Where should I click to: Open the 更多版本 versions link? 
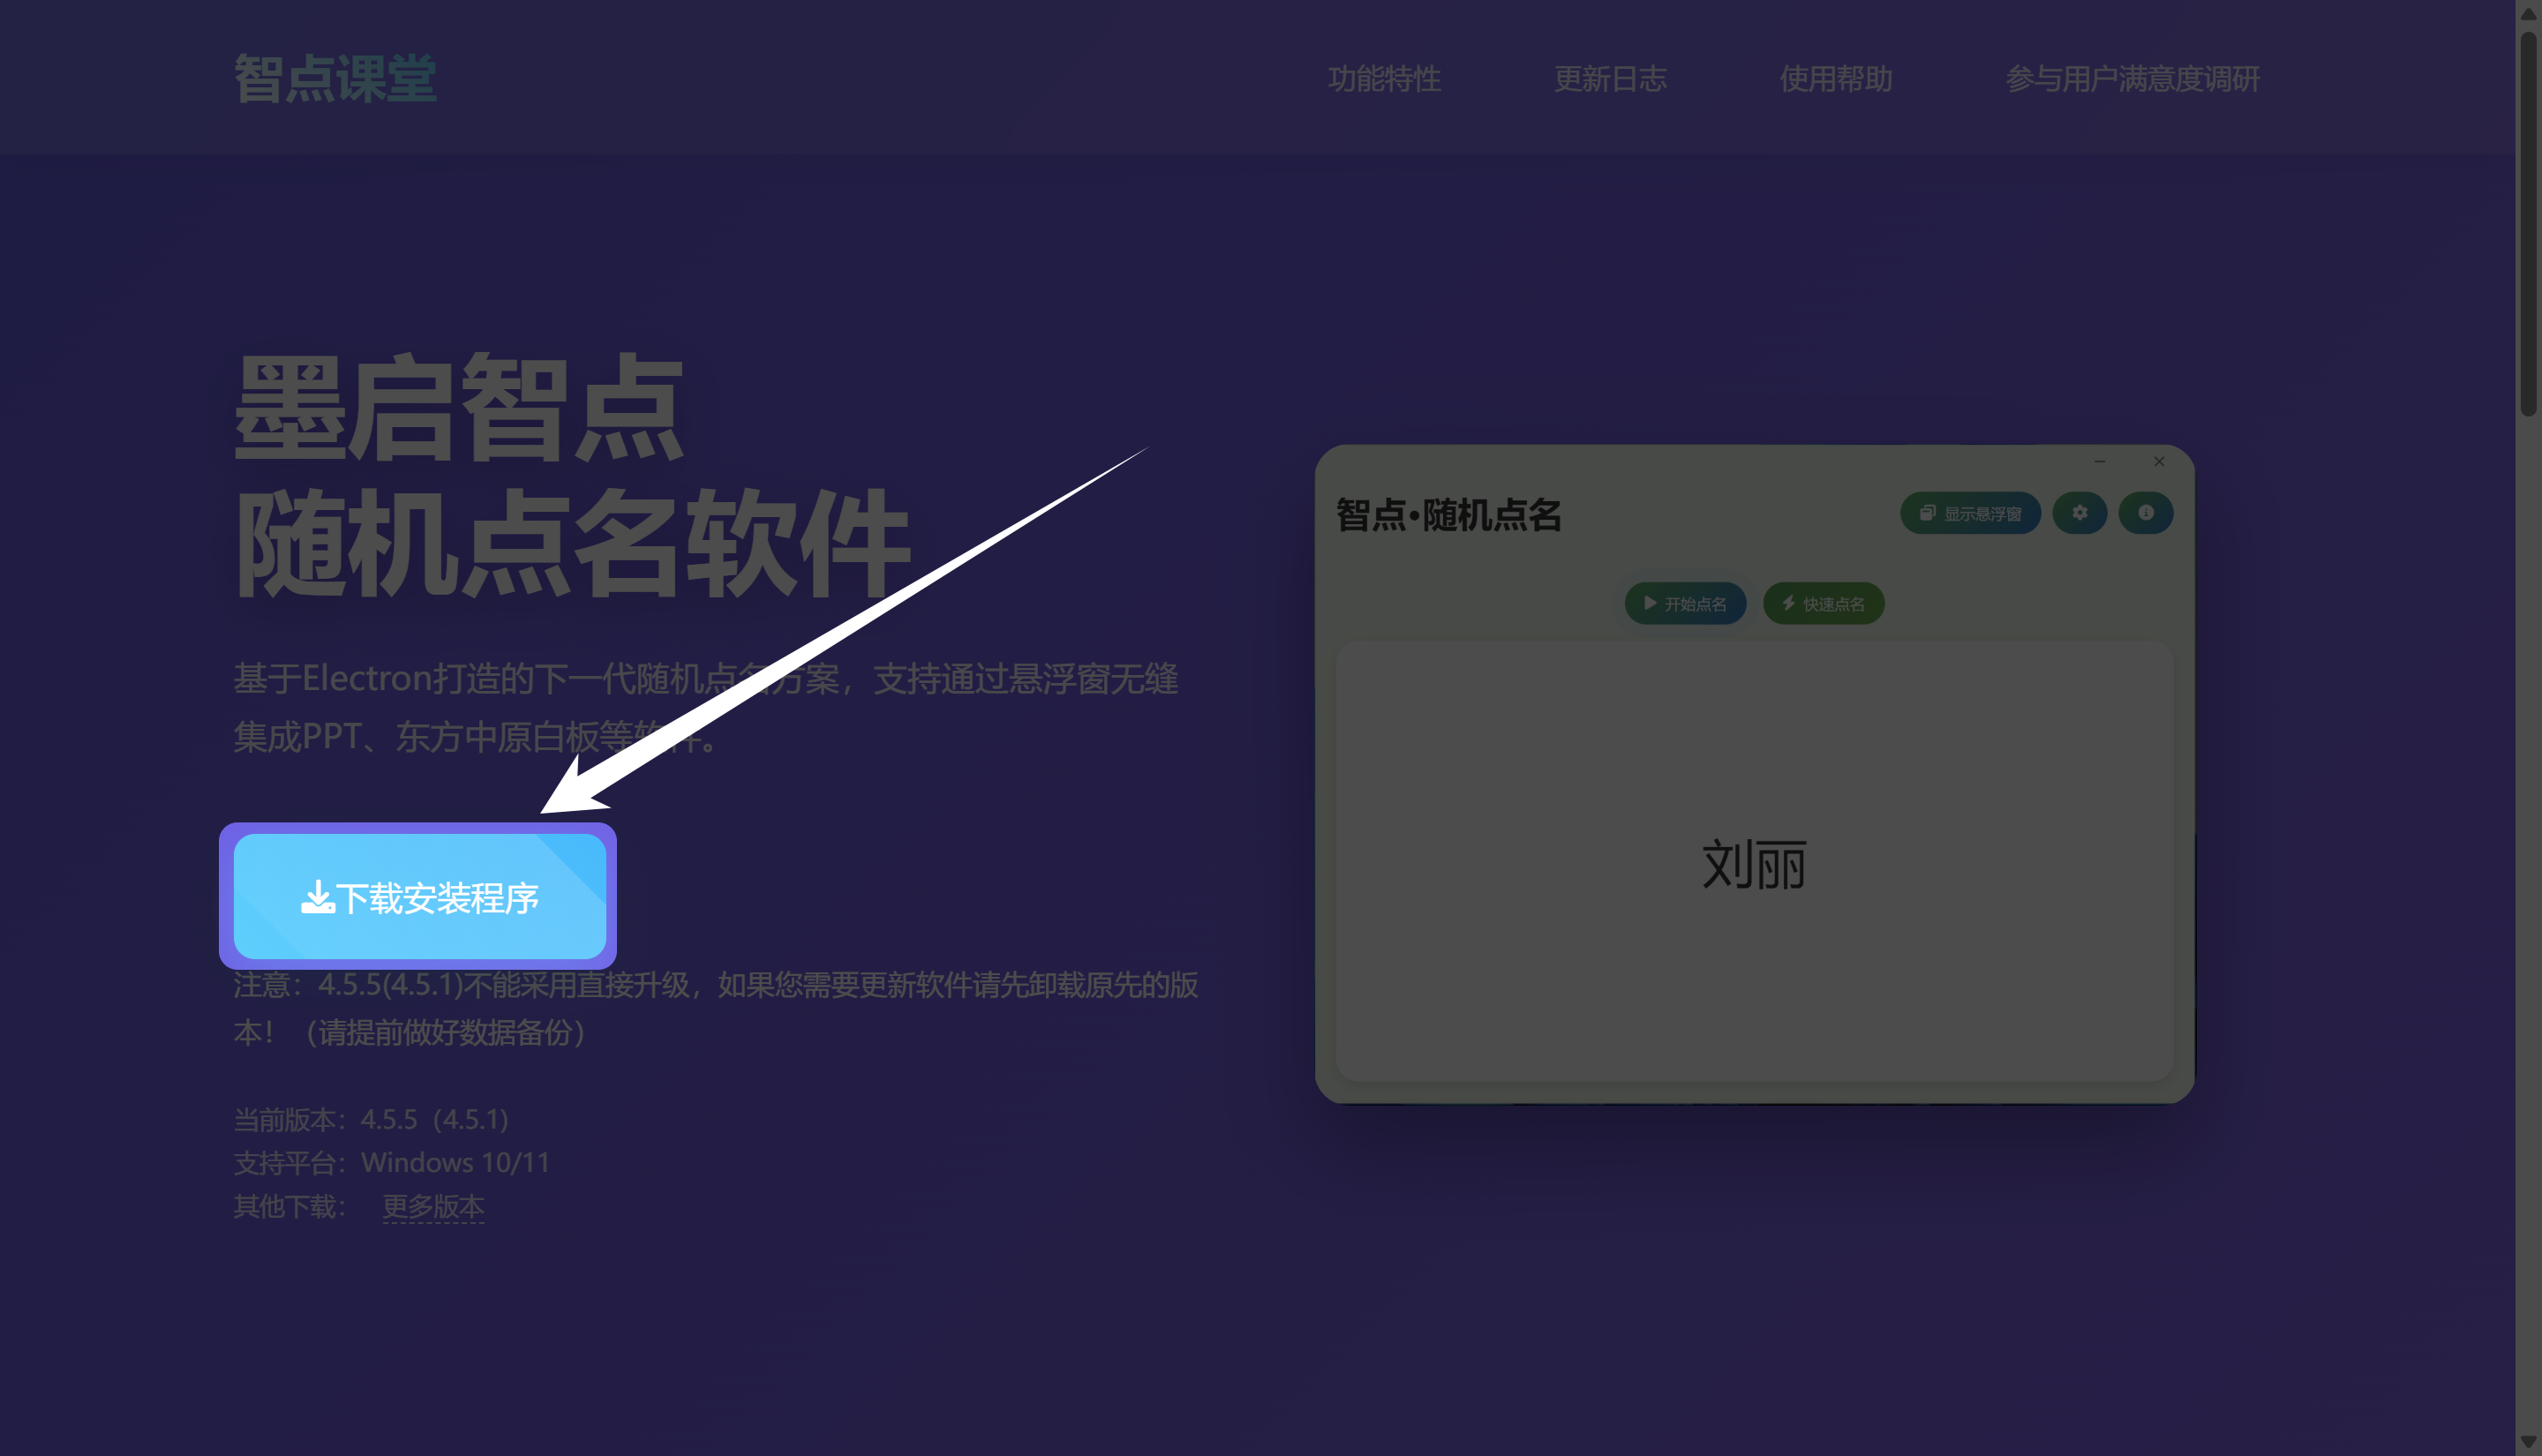tap(433, 1206)
